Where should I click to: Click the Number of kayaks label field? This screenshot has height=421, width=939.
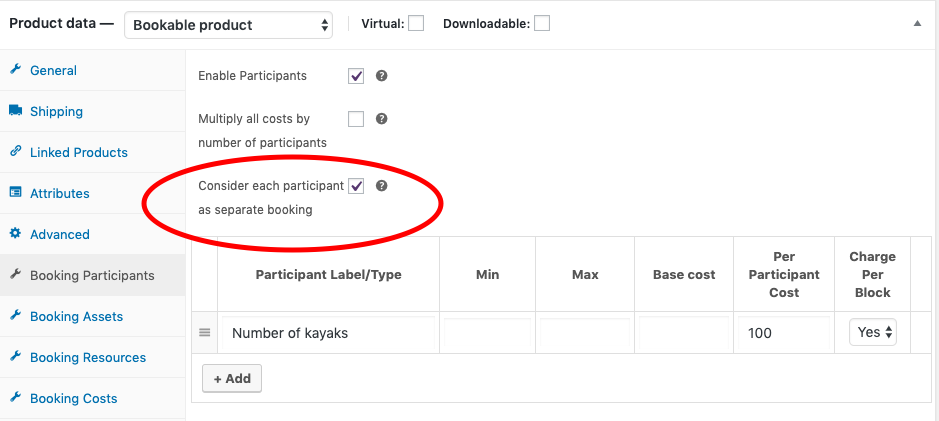tap(327, 333)
